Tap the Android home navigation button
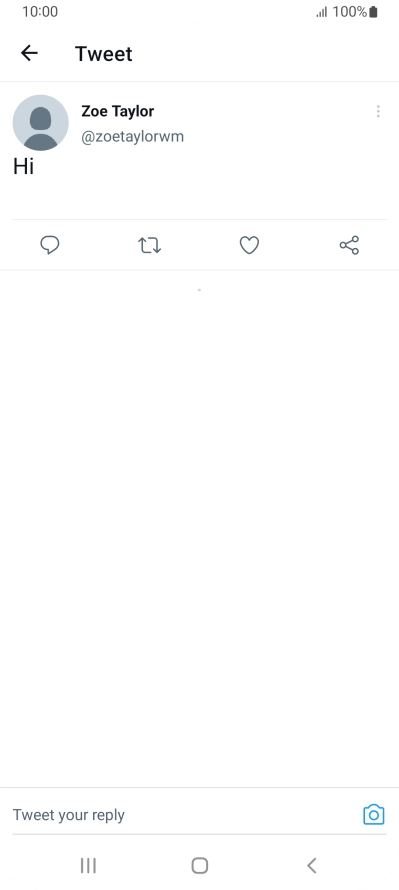 (200, 866)
